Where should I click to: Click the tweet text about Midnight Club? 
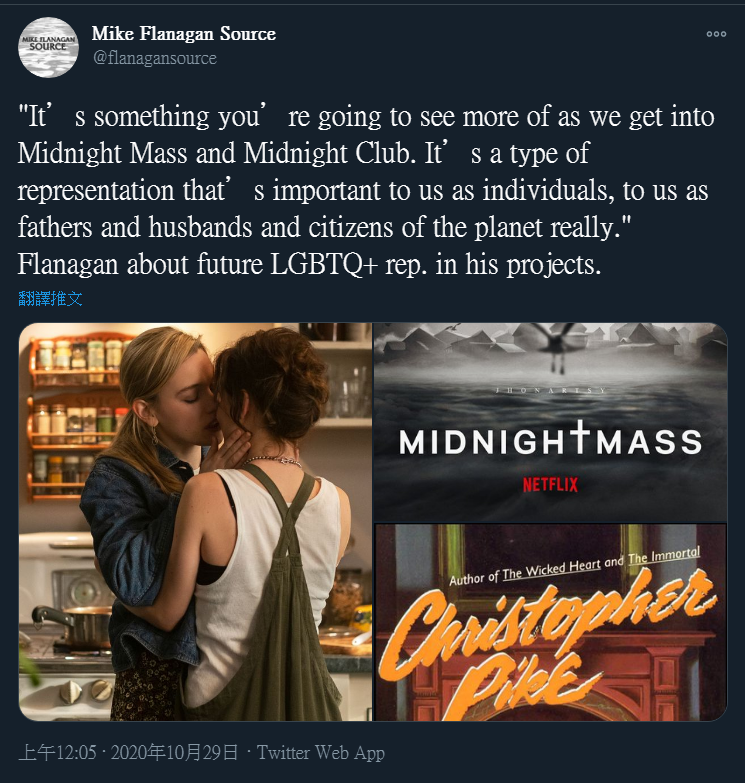pyautogui.click(x=367, y=190)
